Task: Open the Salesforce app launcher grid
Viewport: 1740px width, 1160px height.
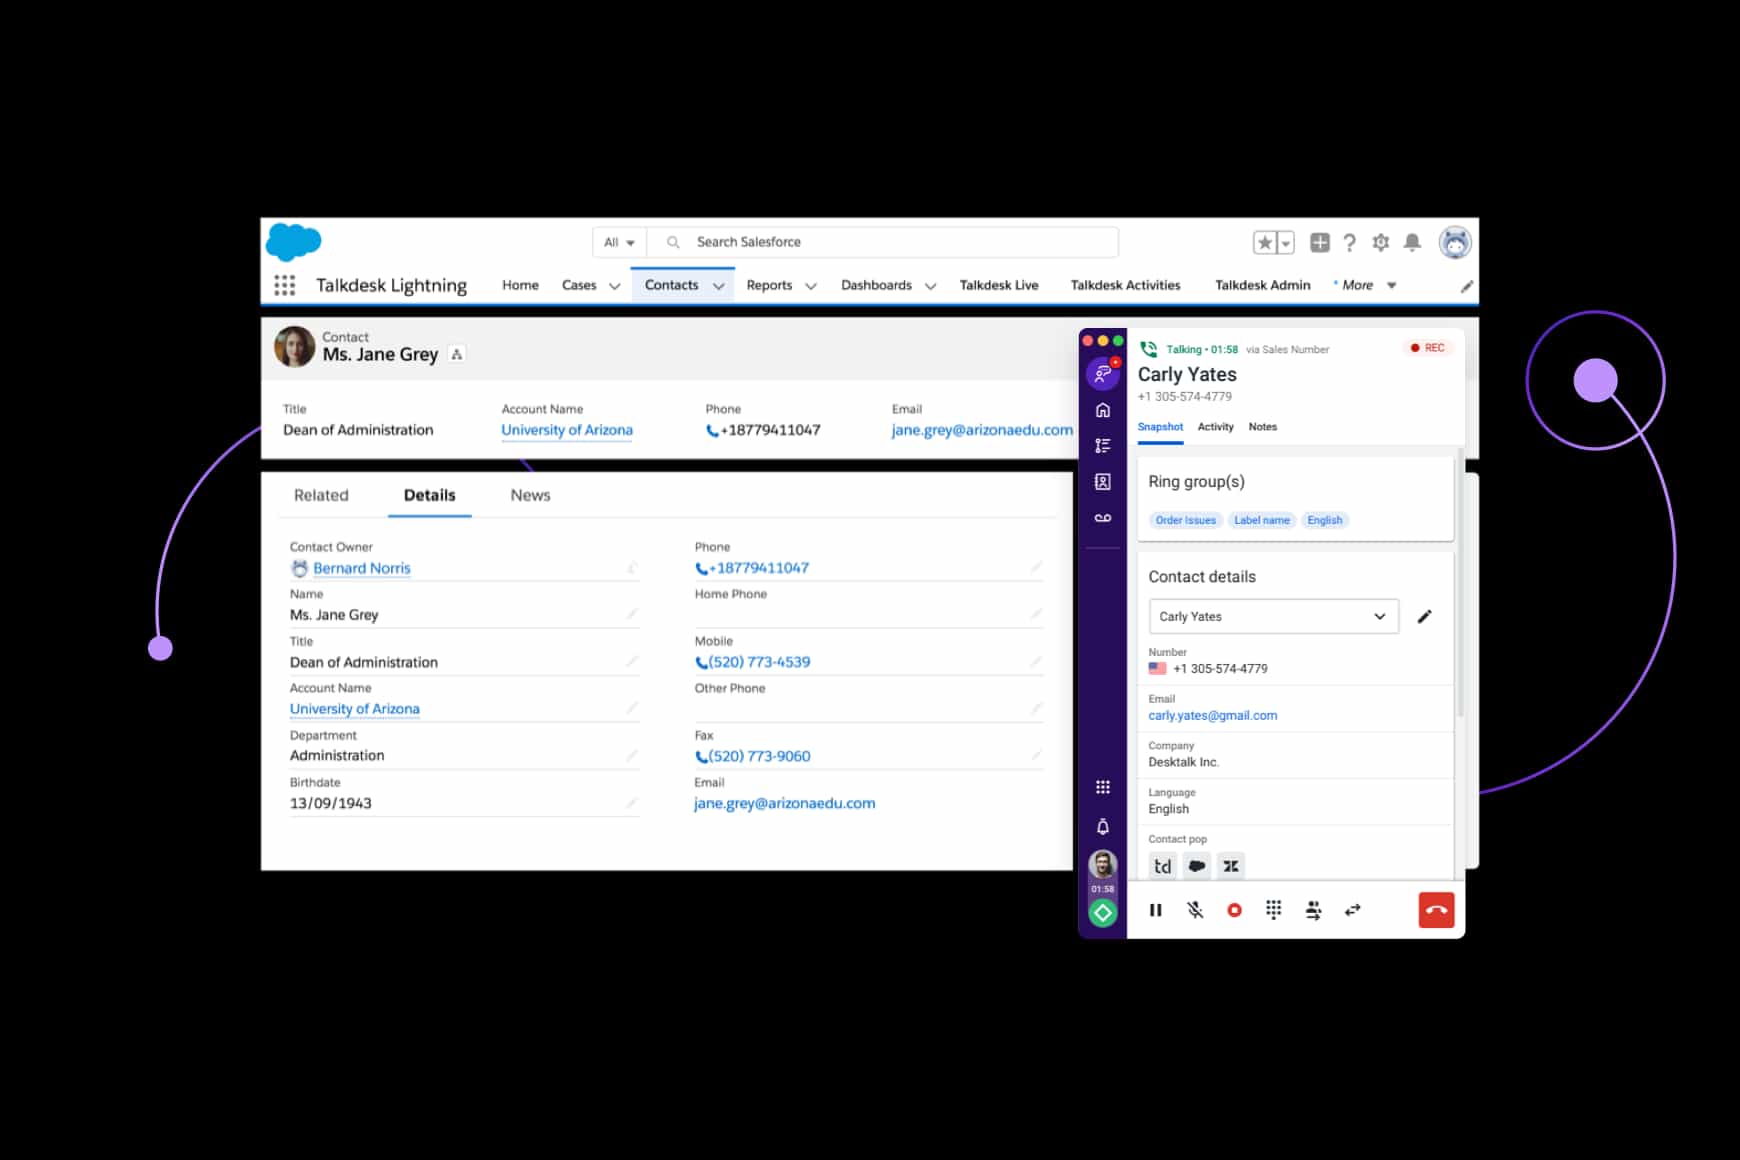Action: pos(284,285)
